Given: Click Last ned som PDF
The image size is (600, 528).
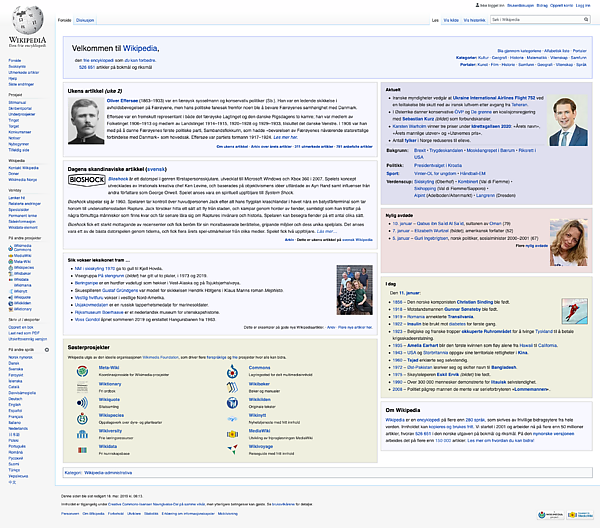Looking at the screenshot, I should [x=23, y=333].
